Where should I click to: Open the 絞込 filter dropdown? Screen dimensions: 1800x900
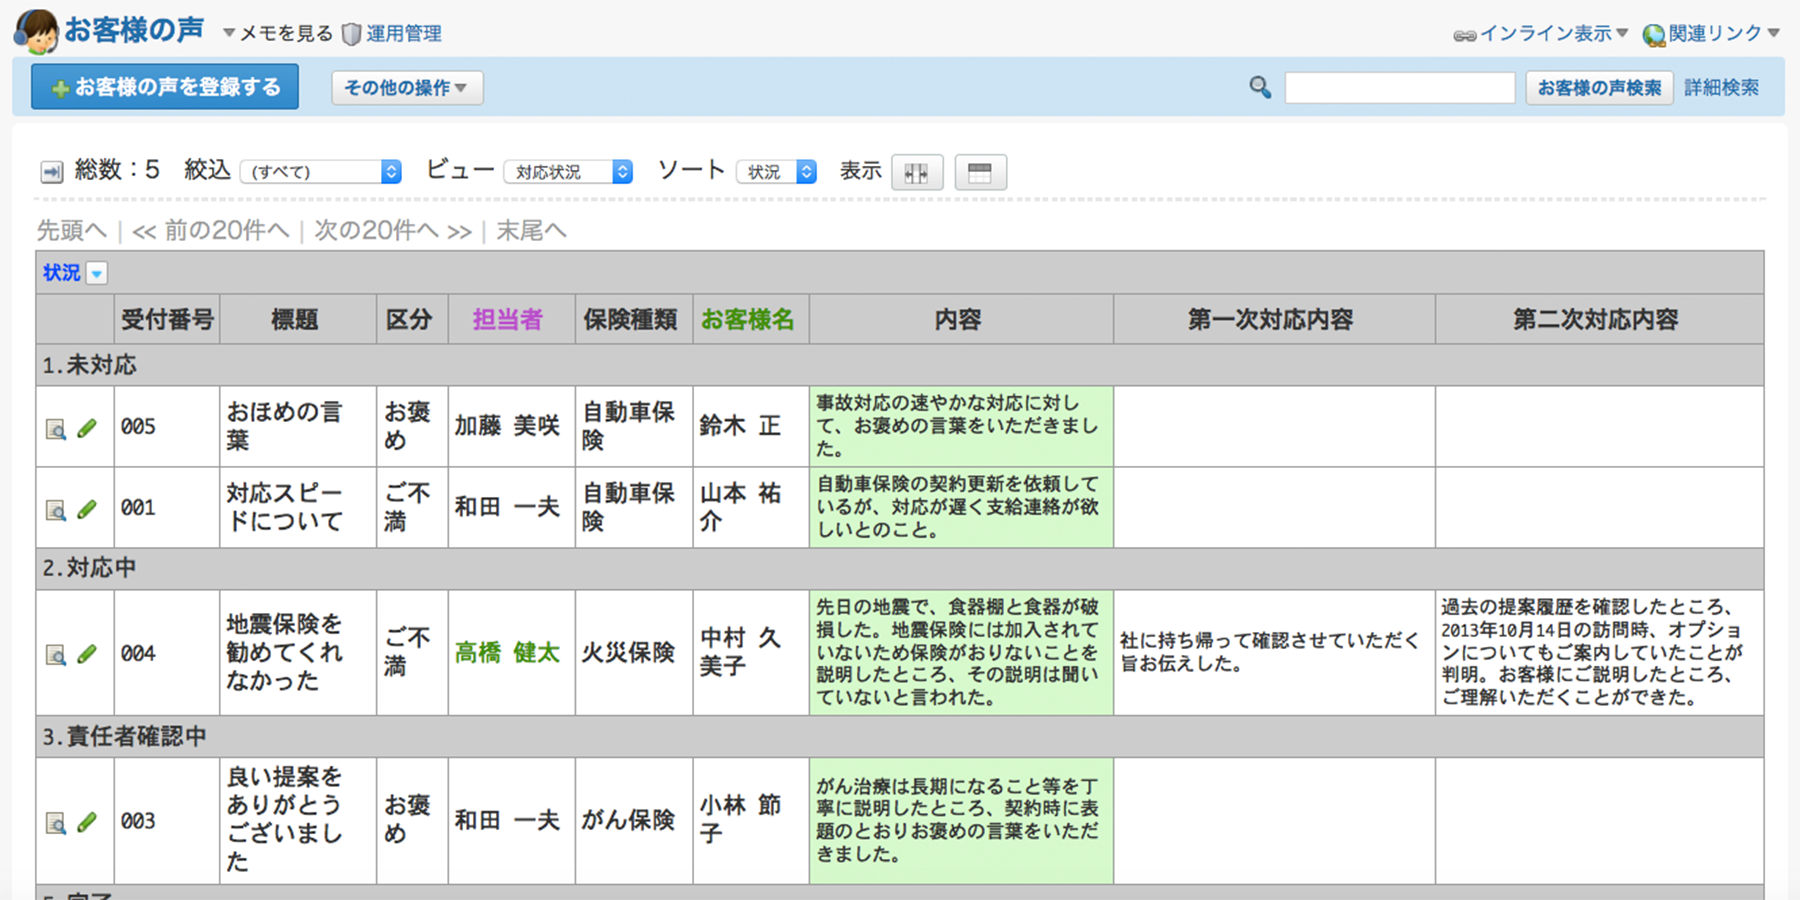pyautogui.click(x=320, y=172)
